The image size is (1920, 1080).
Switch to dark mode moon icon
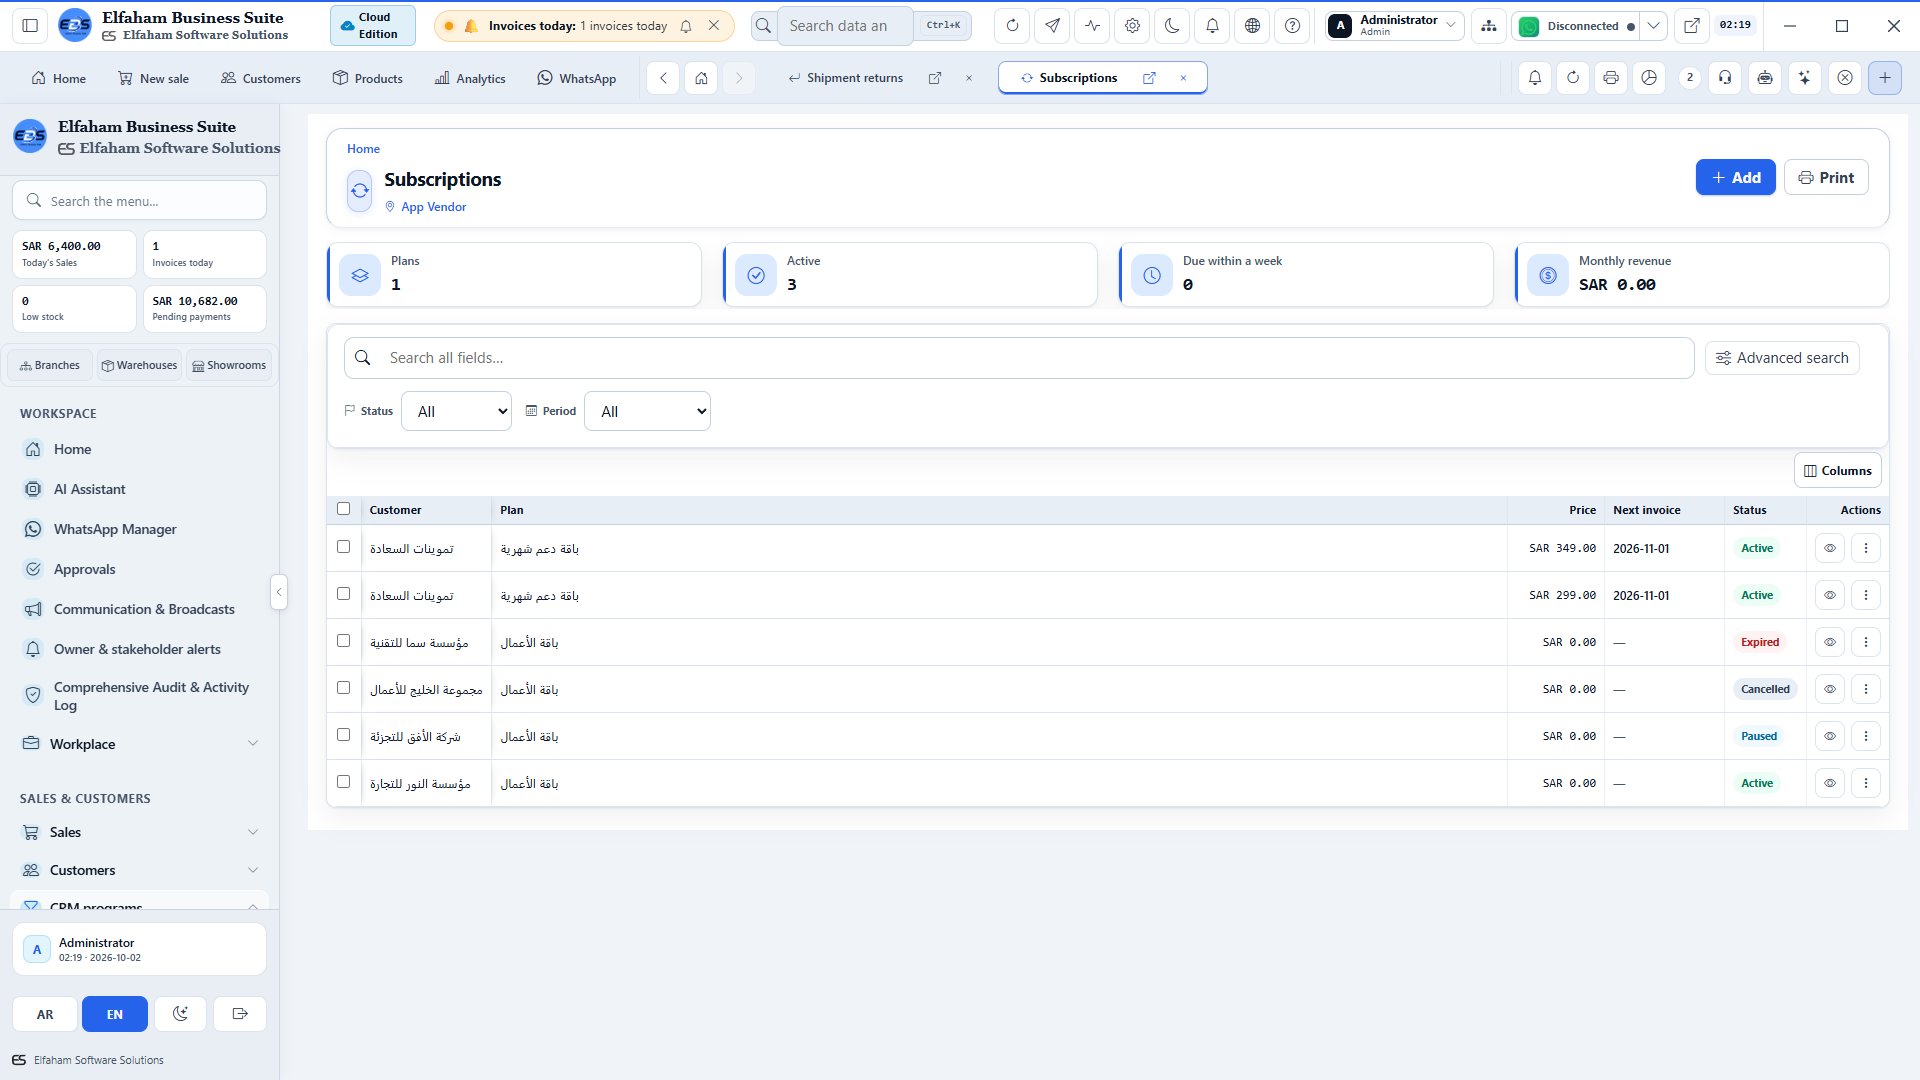click(x=1172, y=26)
